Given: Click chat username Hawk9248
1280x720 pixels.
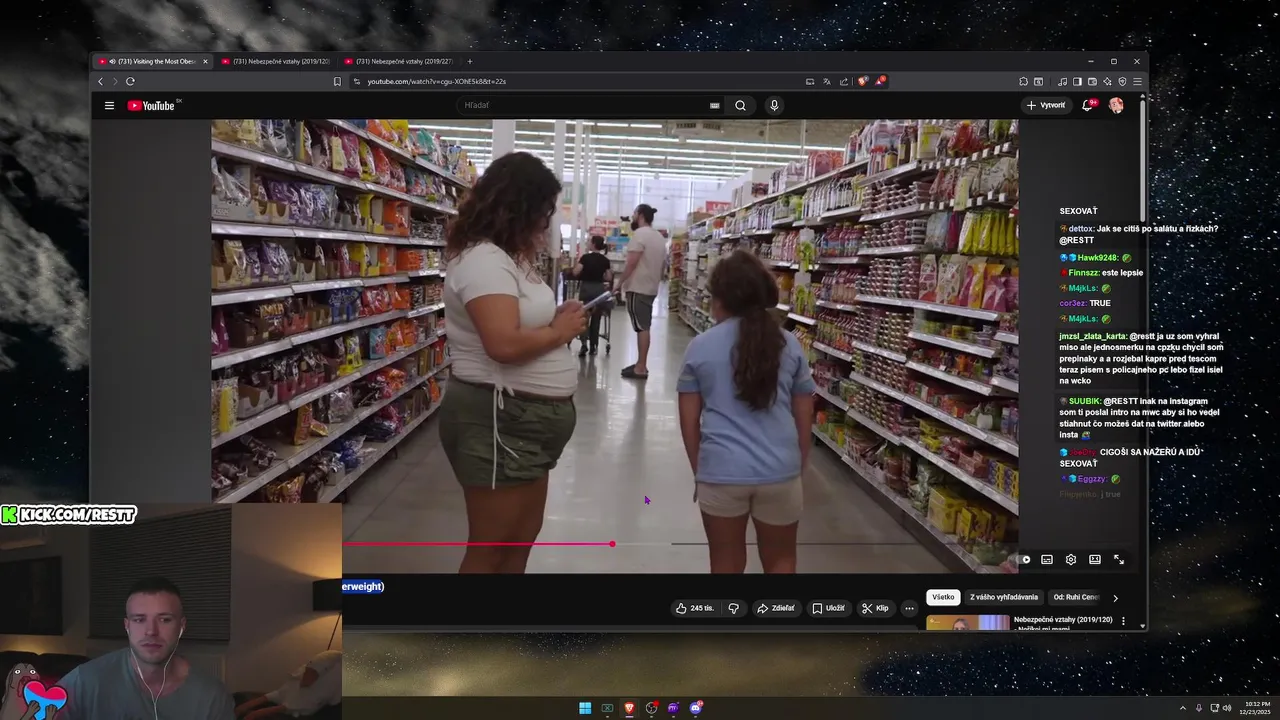Looking at the screenshot, I should tap(1098, 258).
